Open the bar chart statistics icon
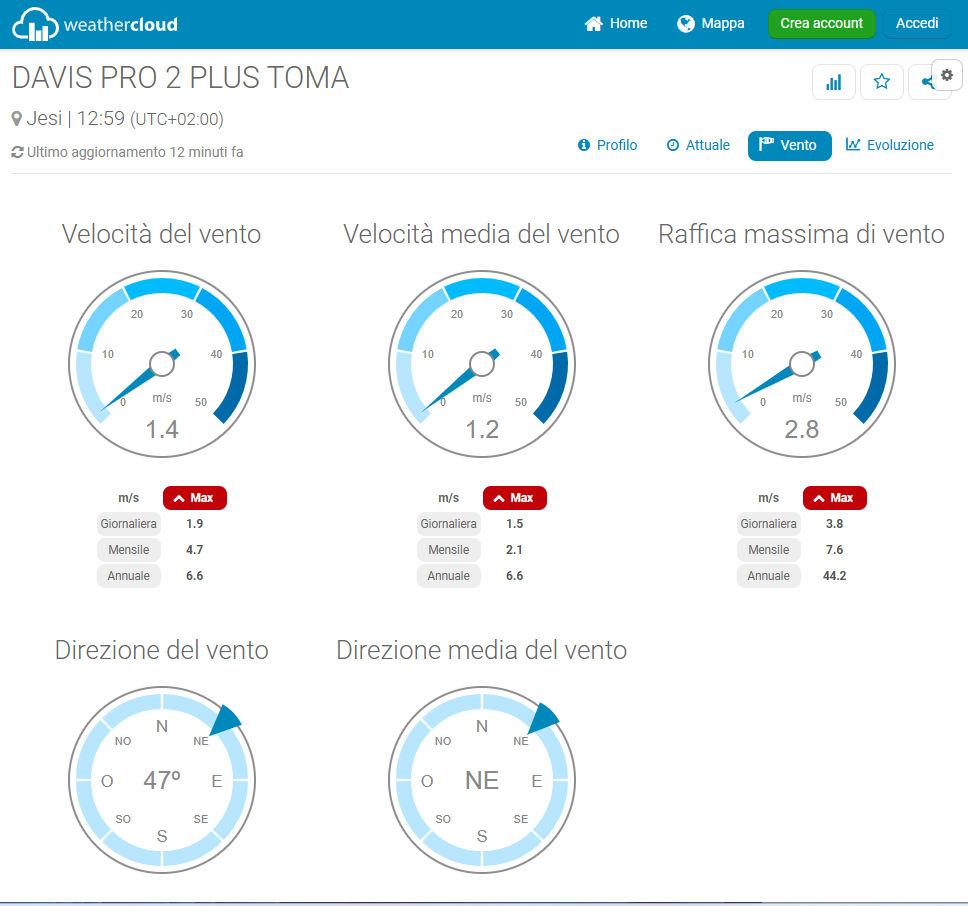The width and height of the screenshot is (968, 906). pos(833,82)
